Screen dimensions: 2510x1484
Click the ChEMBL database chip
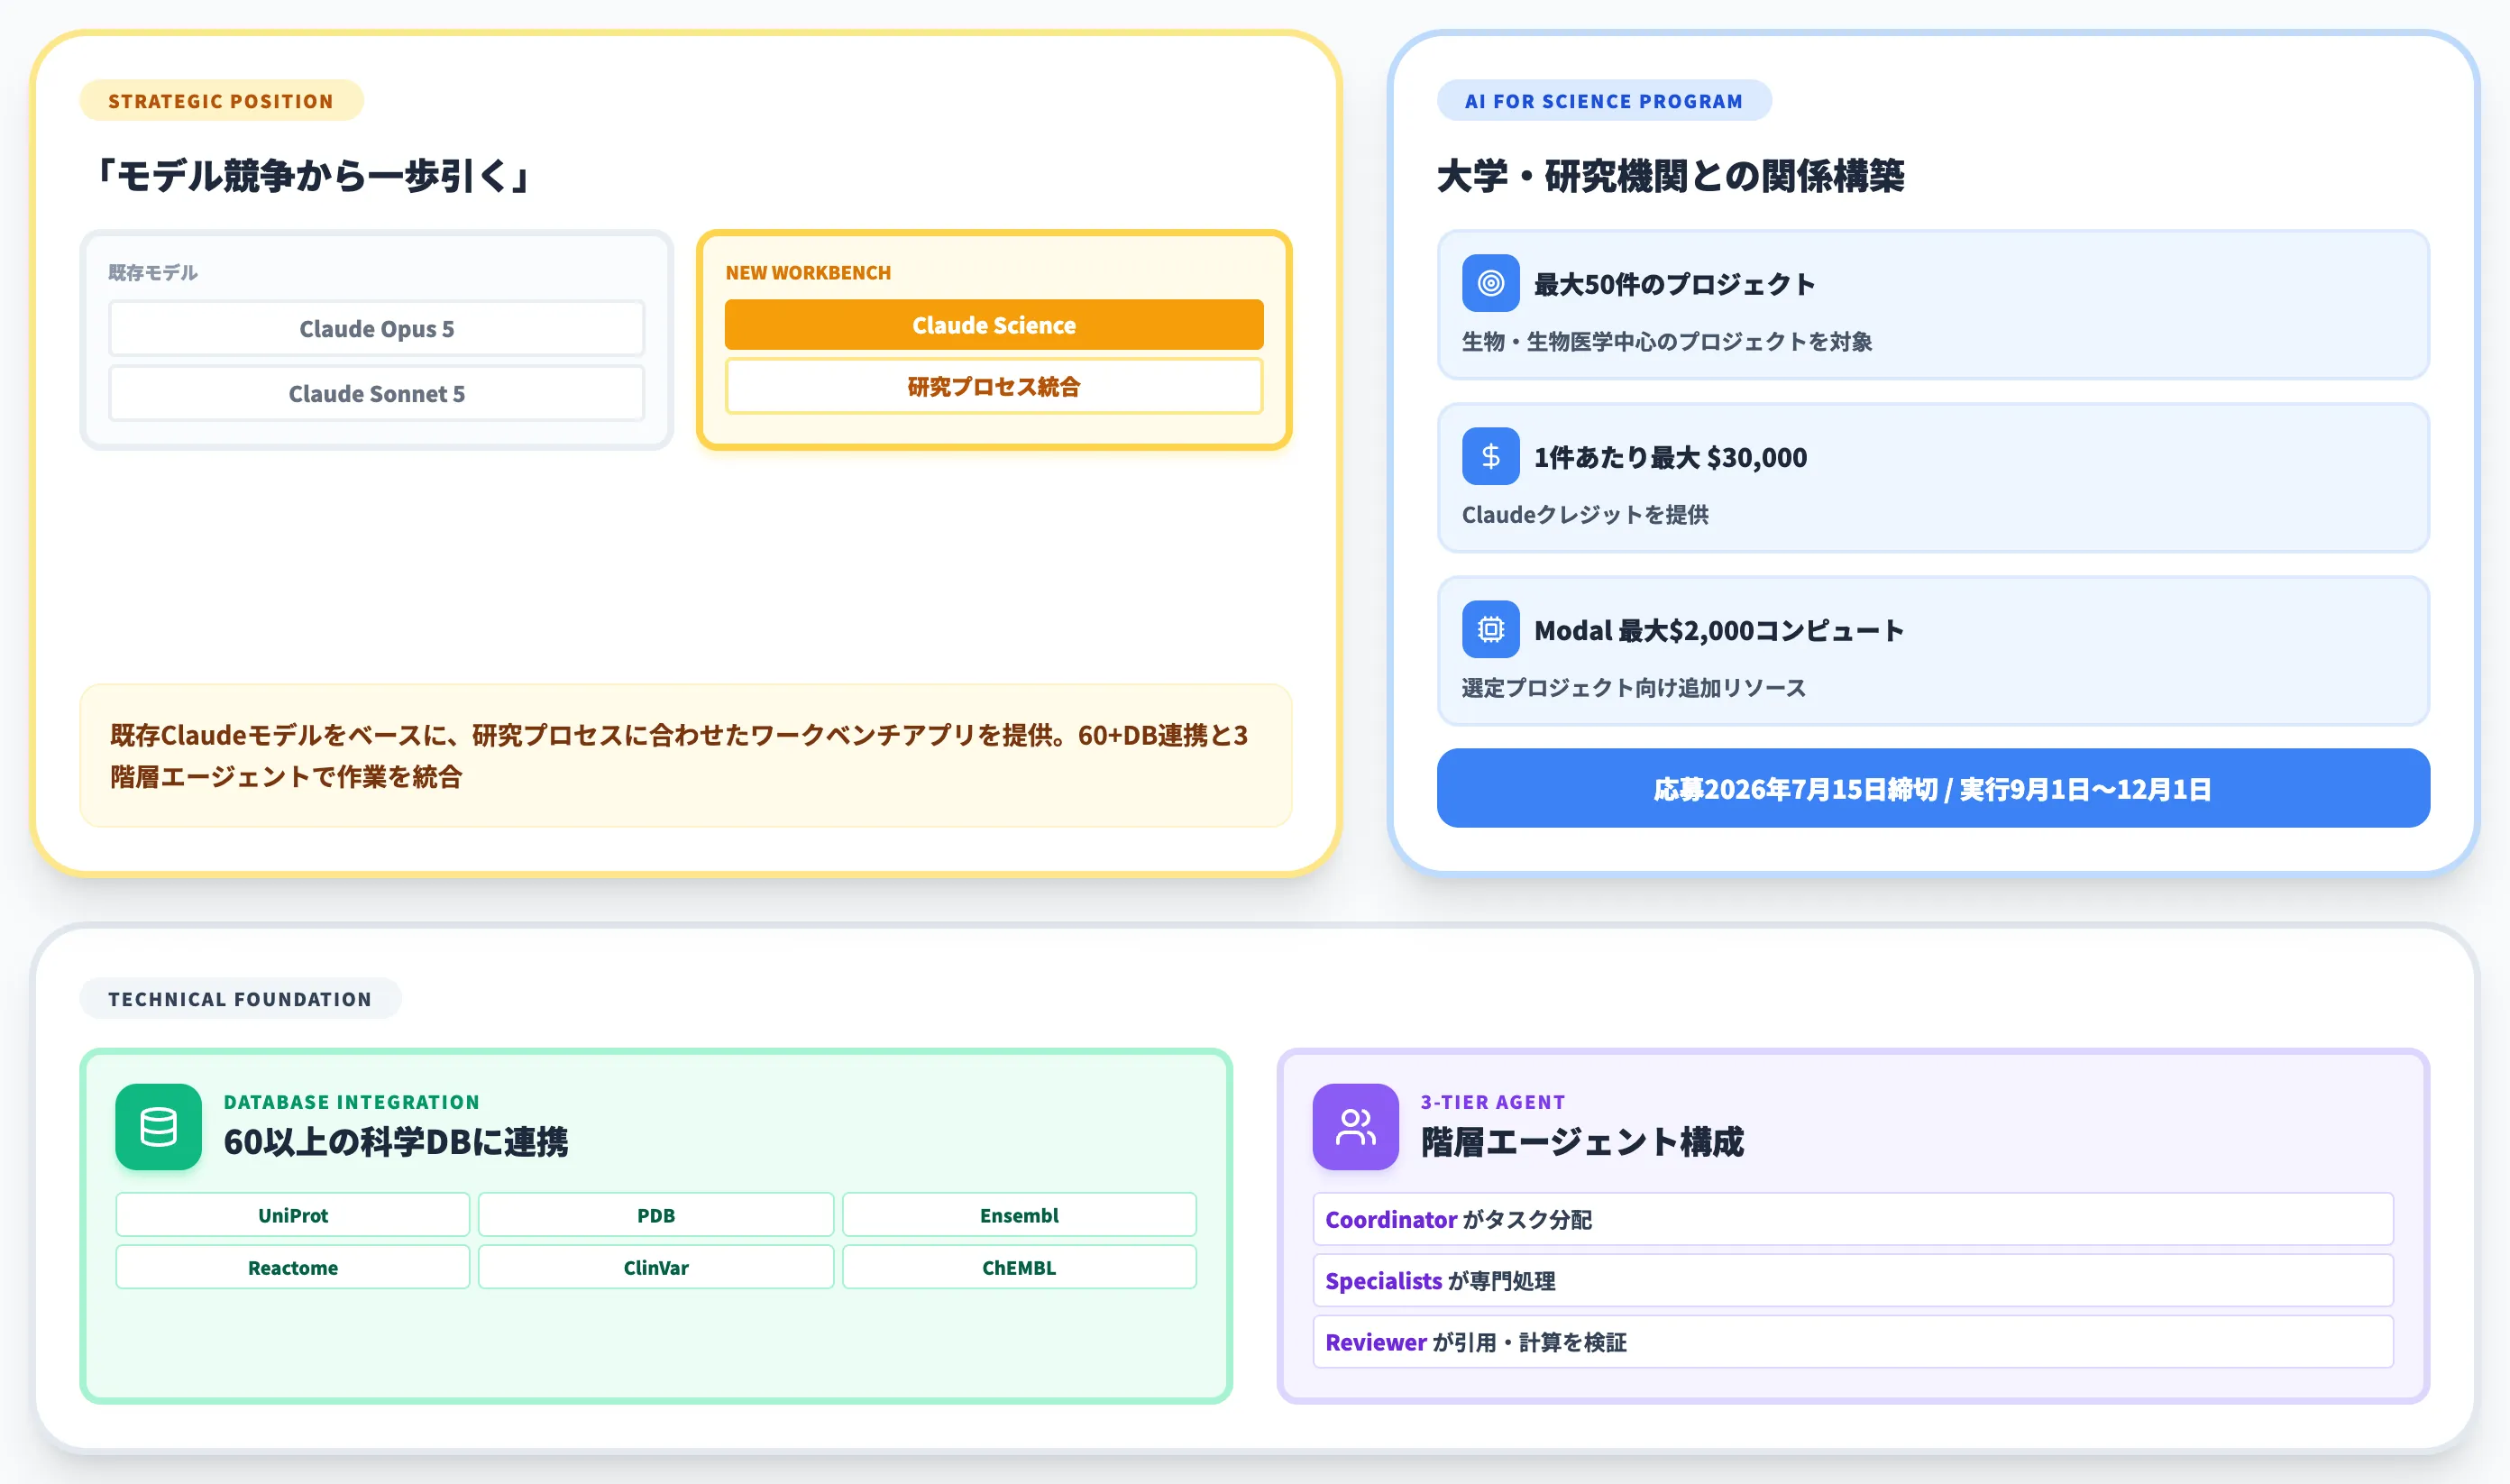(1018, 1267)
